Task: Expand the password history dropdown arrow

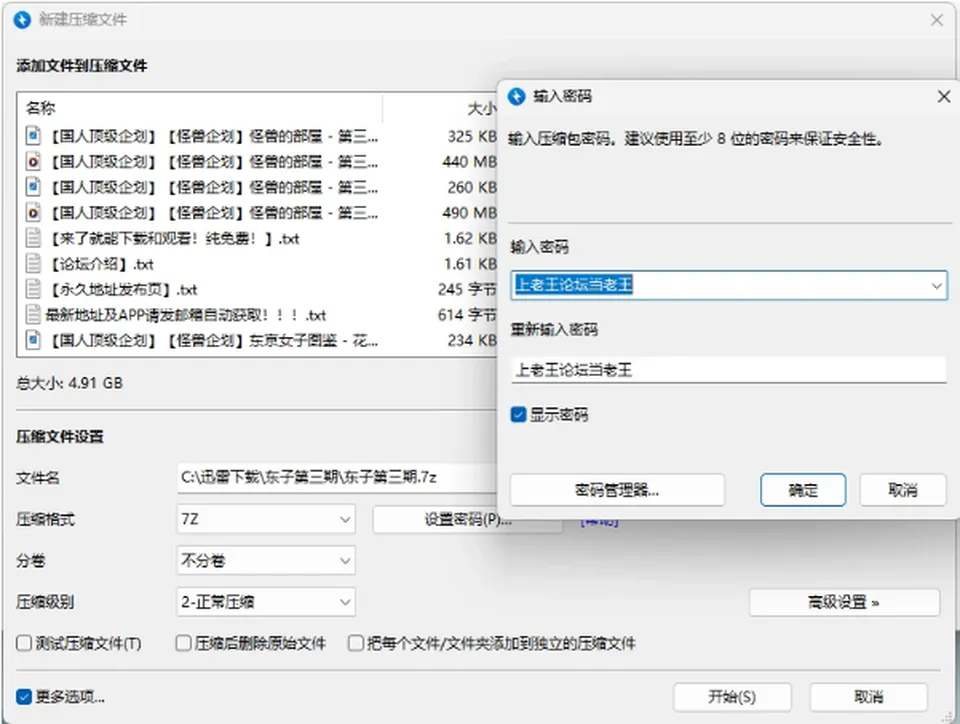Action: pos(936,285)
